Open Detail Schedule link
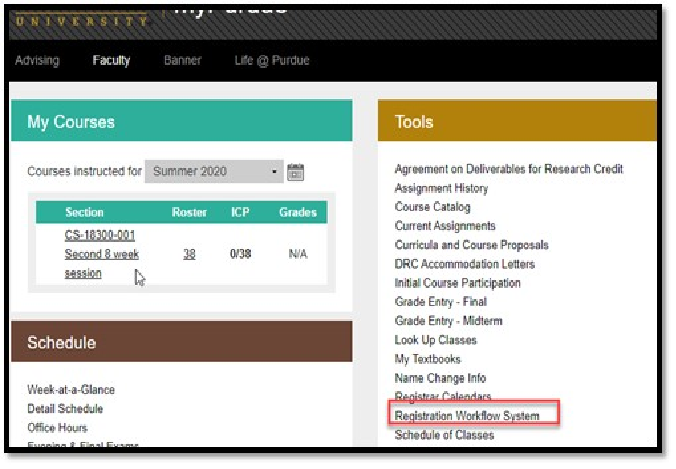Viewport: 676px width, 469px height. pyautogui.click(x=65, y=408)
